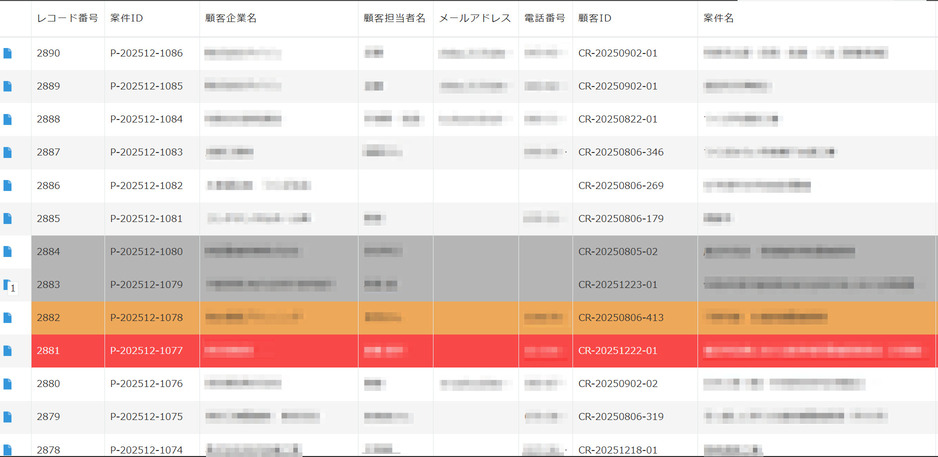Click the 案件名 column header
938x457 pixels.
pos(719,19)
